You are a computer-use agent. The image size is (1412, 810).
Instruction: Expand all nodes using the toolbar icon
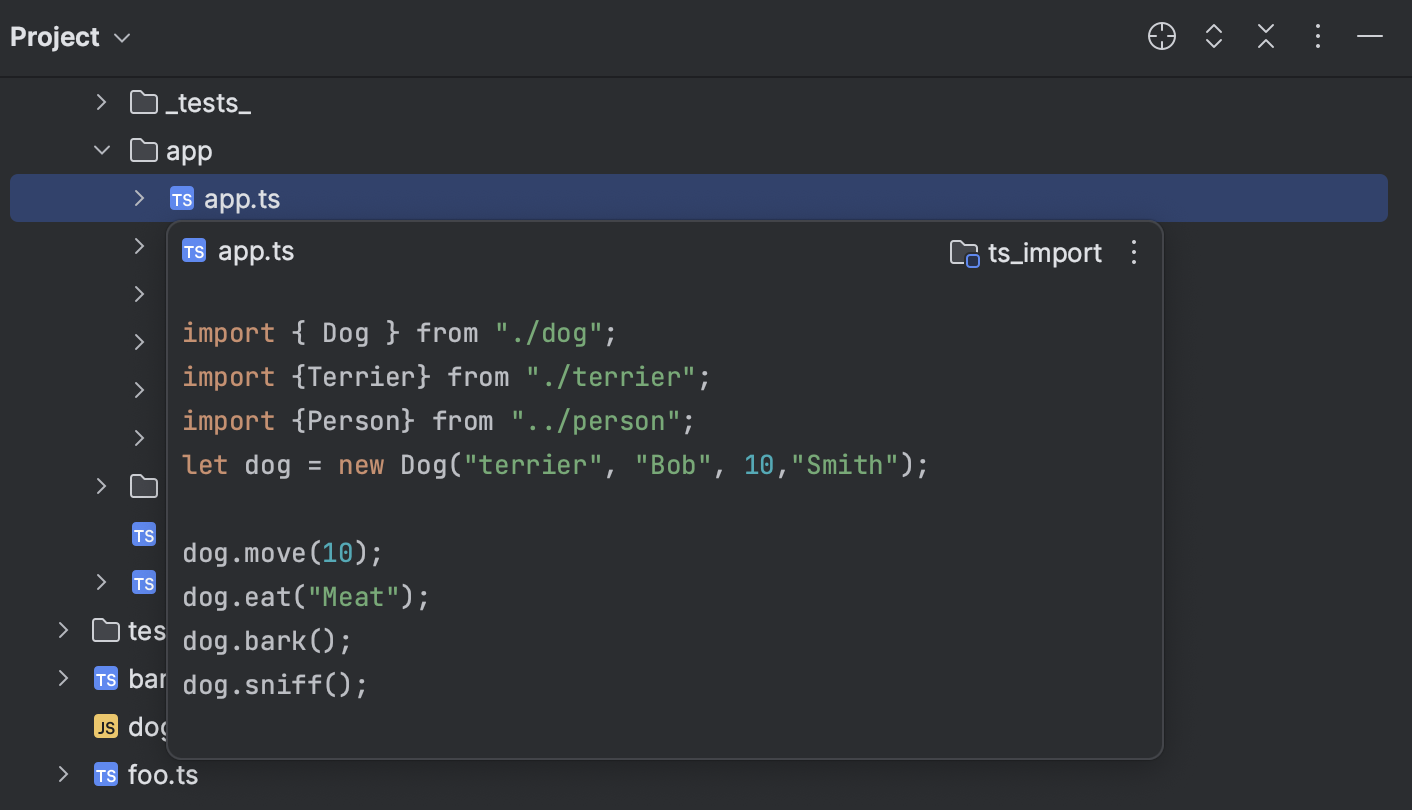point(1213,36)
